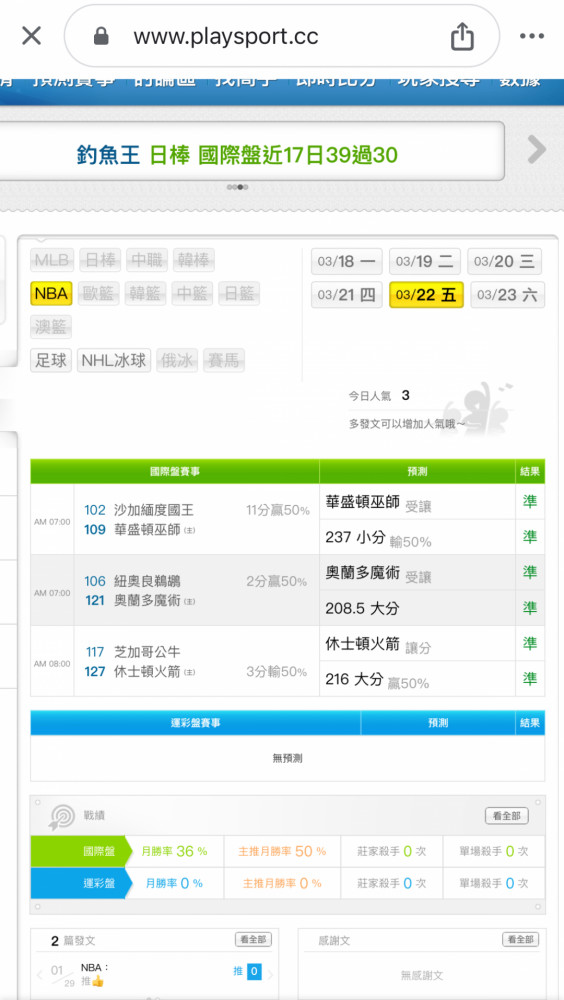The image size is (564, 1000).
Task: Tap the banner carousel dots indicator
Action: click(x=237, y=188)
